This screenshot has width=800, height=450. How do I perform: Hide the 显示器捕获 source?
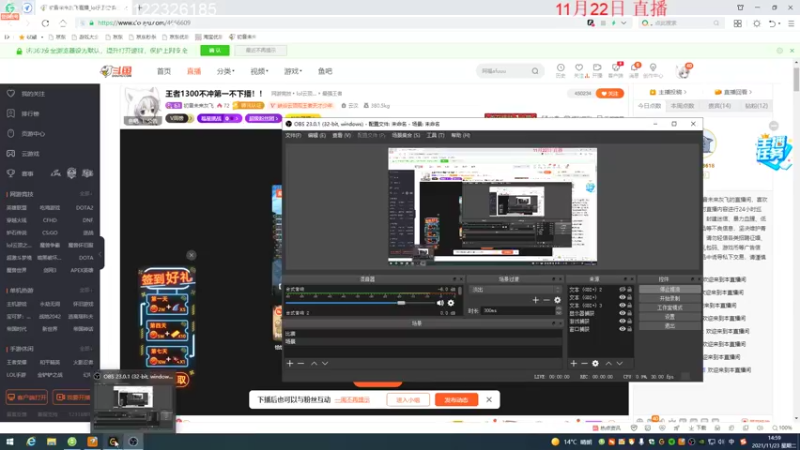coord(622,313)
